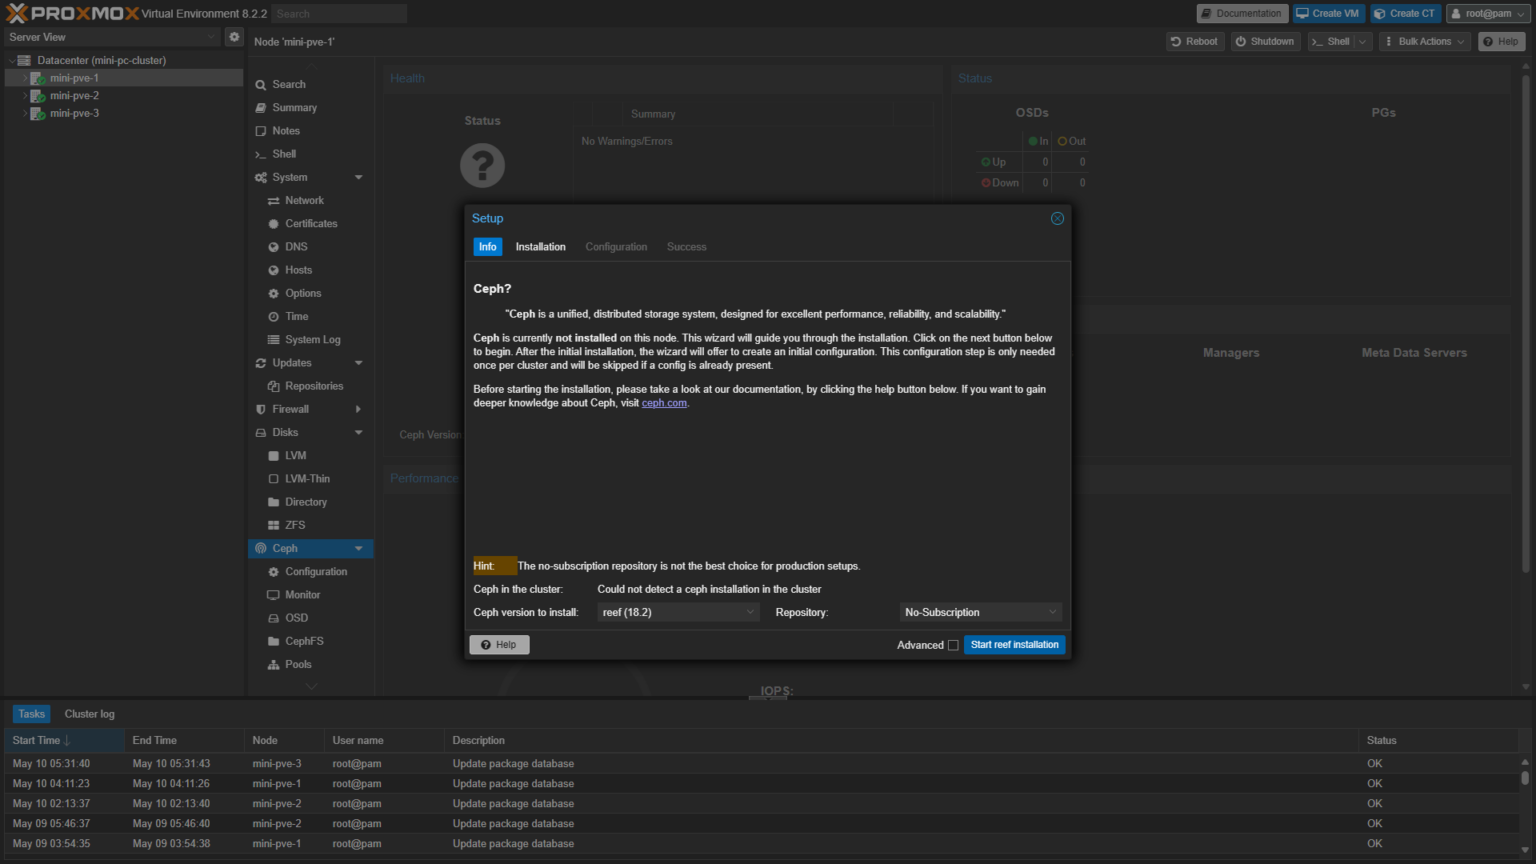The height and width of the screenshot is (864, 1536).
Task: Click Start reef installation
Action: tap(1014, 645)
